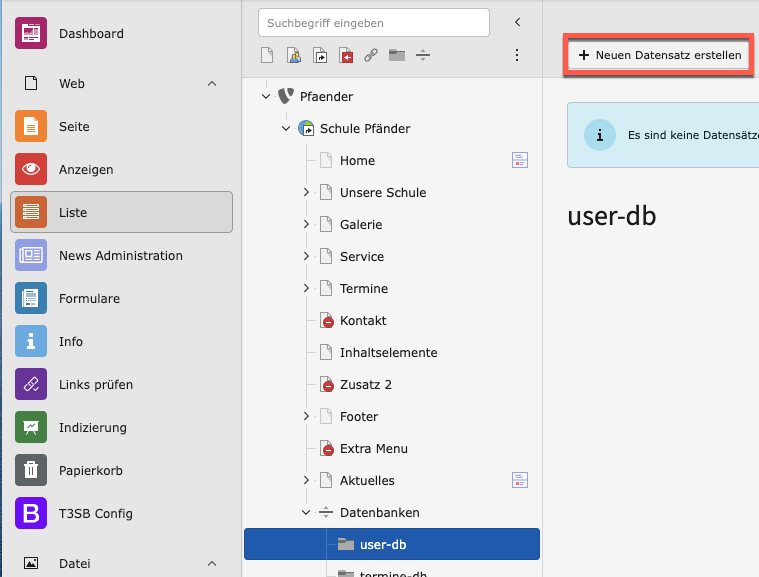Open the page tree three-dot menu
759x577 pixels.
pos(517,55)
